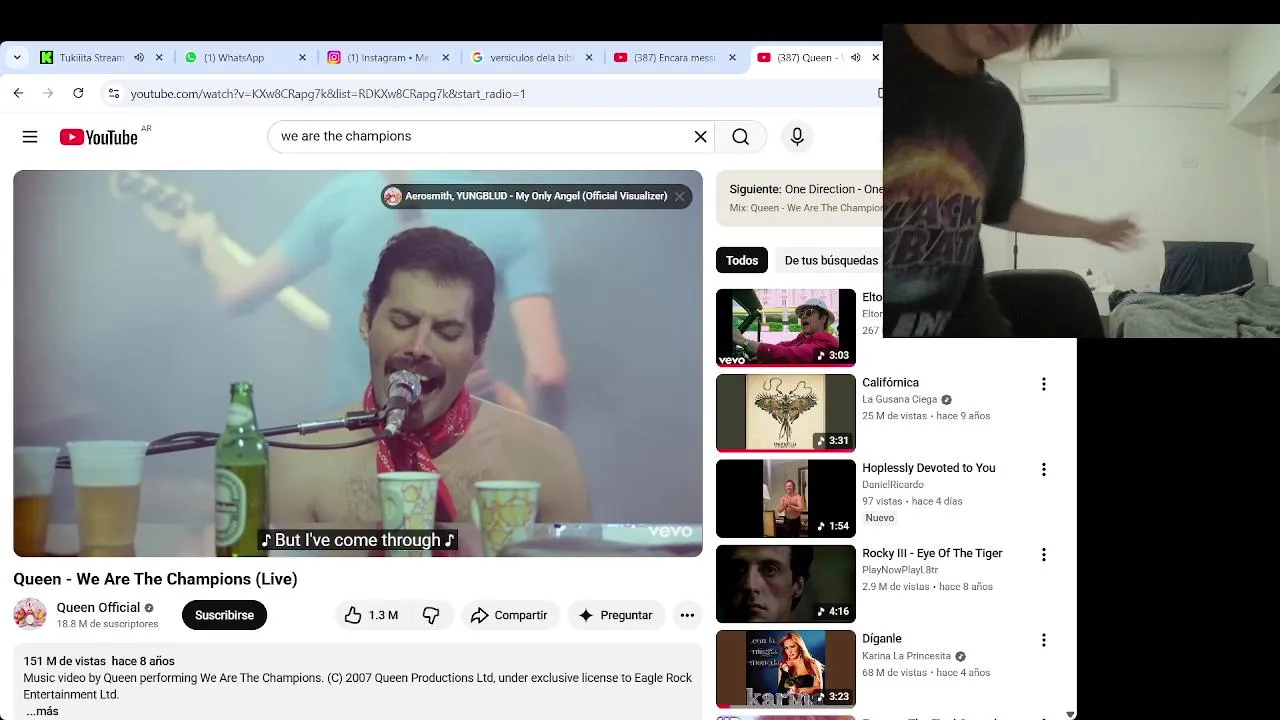Open Queen Official channel avatar
The width and height of the screenshot is (1280, 720).
click(30, 614)
